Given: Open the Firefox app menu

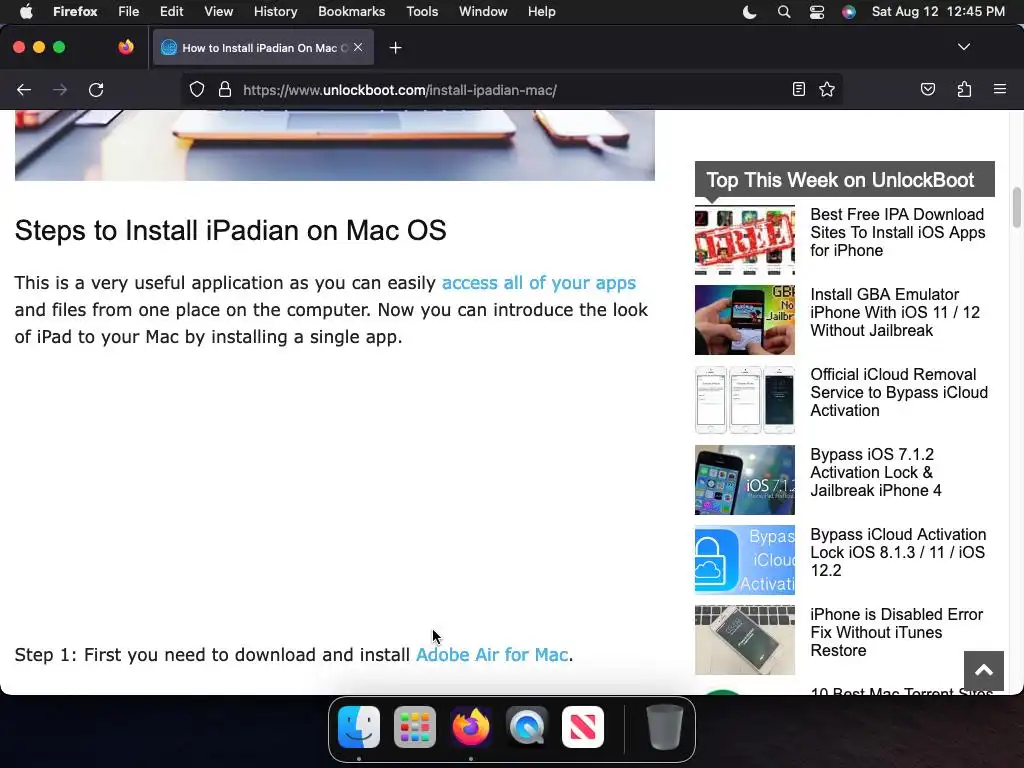Looking at the screenshot, I should [75, 12].
